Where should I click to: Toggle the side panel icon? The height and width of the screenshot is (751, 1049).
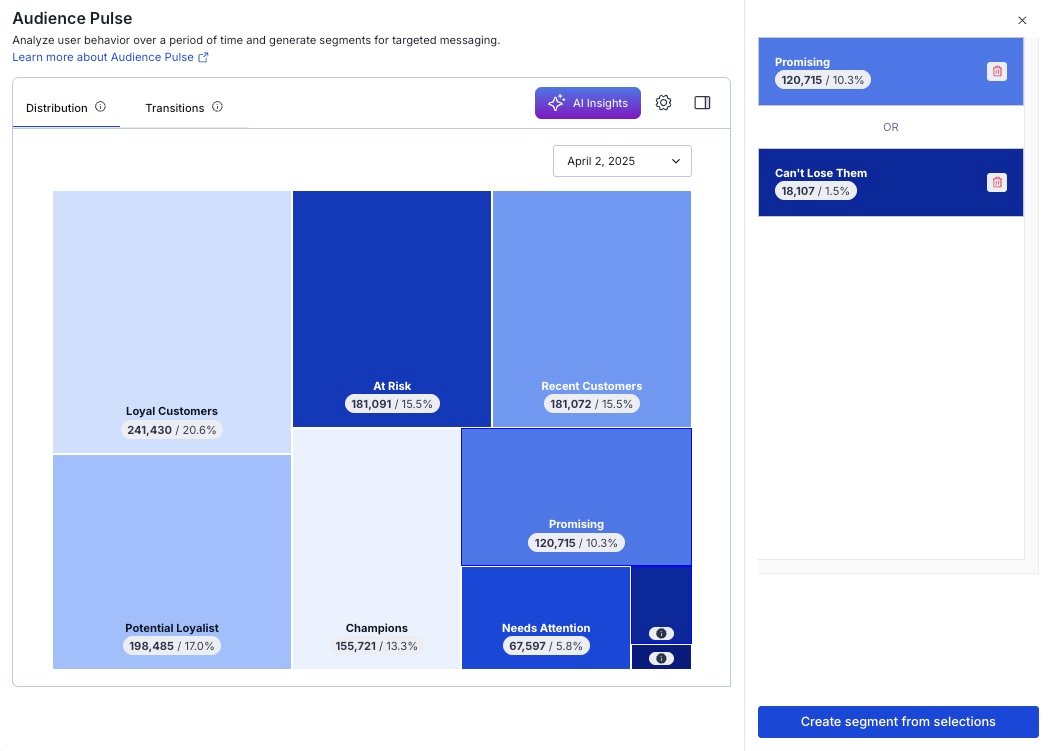click(x=702, y=103)
